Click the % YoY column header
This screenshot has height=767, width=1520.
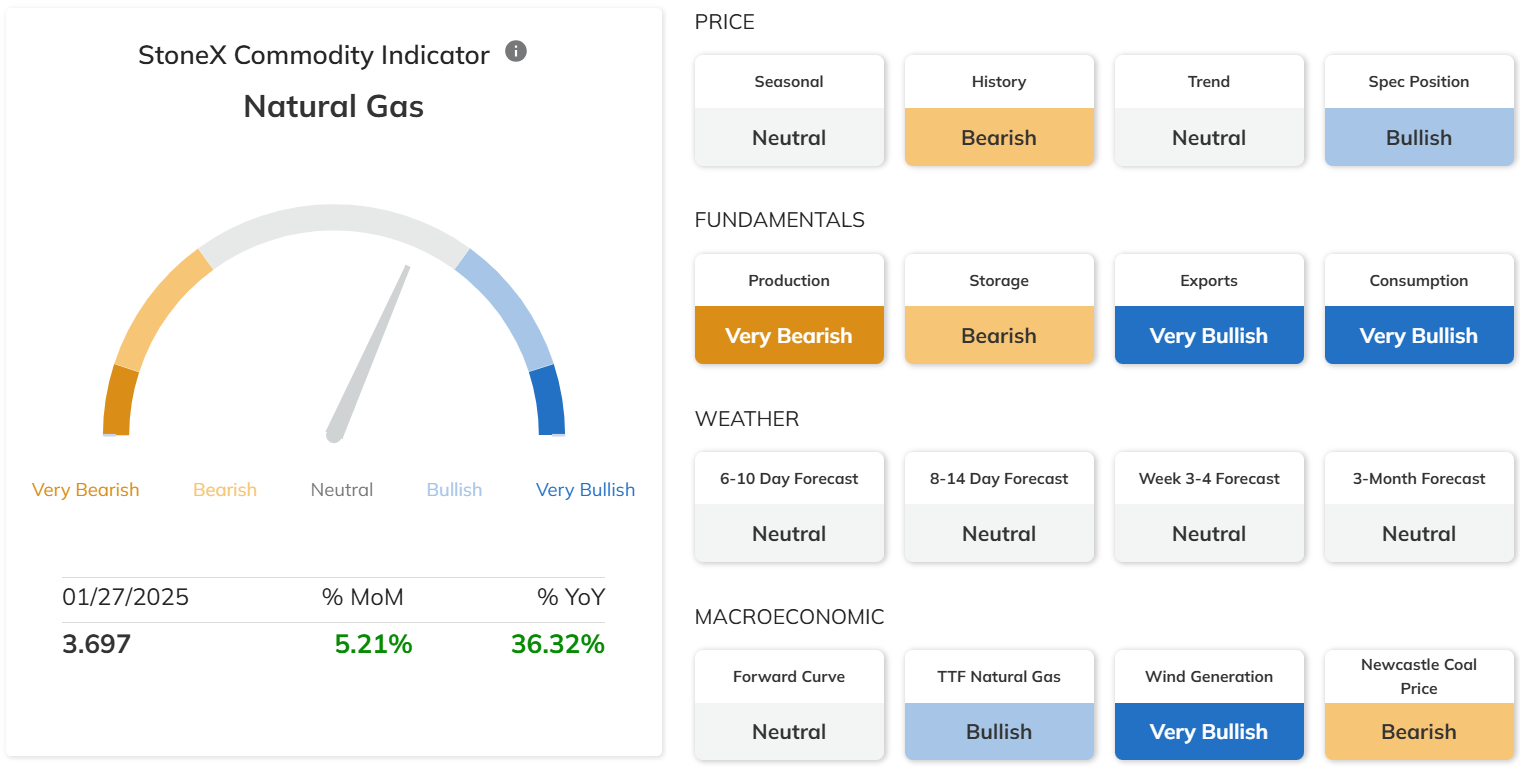(571, 598)
